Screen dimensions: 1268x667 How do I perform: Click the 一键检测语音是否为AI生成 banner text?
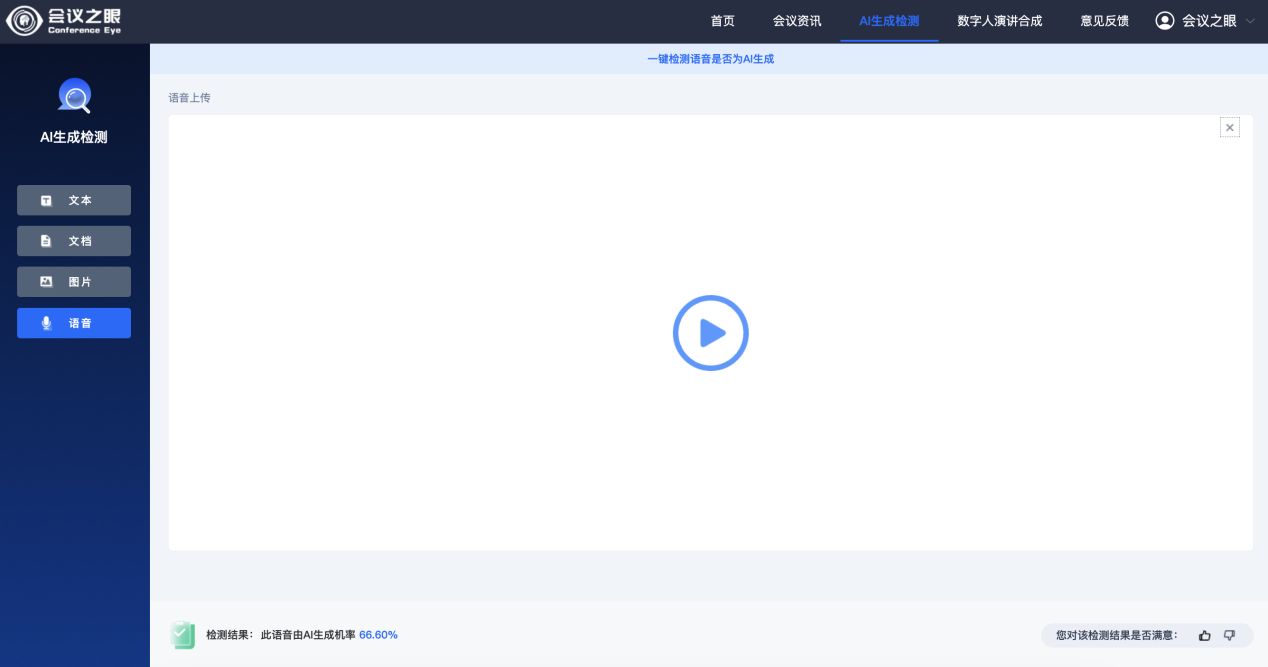(711, 59)
